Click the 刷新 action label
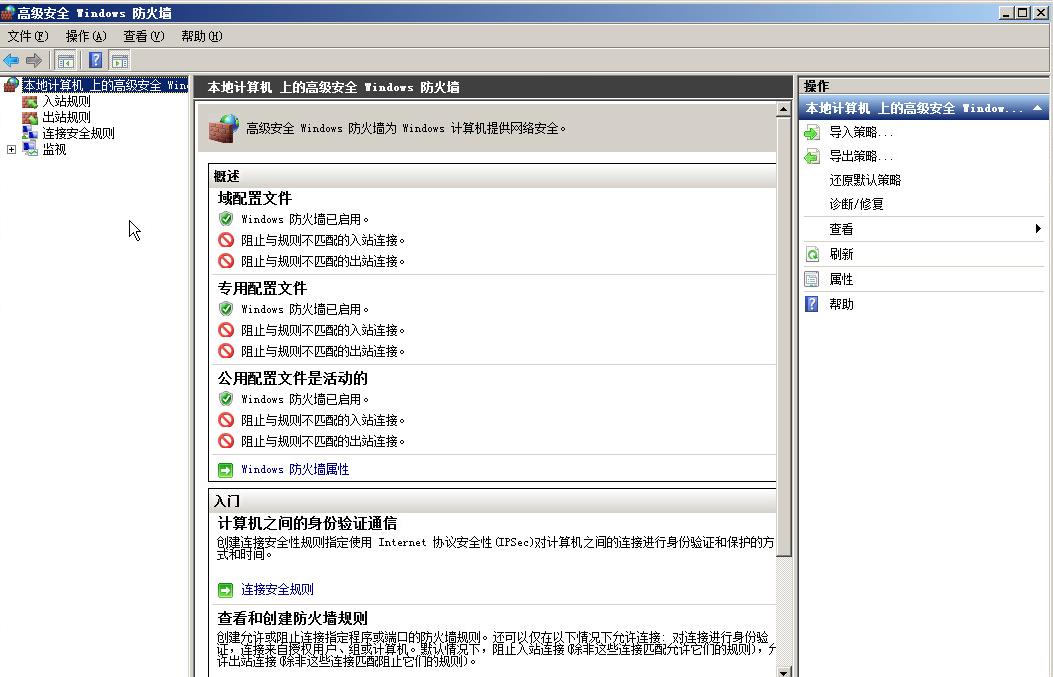The height and width of the screenshot is (677, 1053). click(841, 254)
